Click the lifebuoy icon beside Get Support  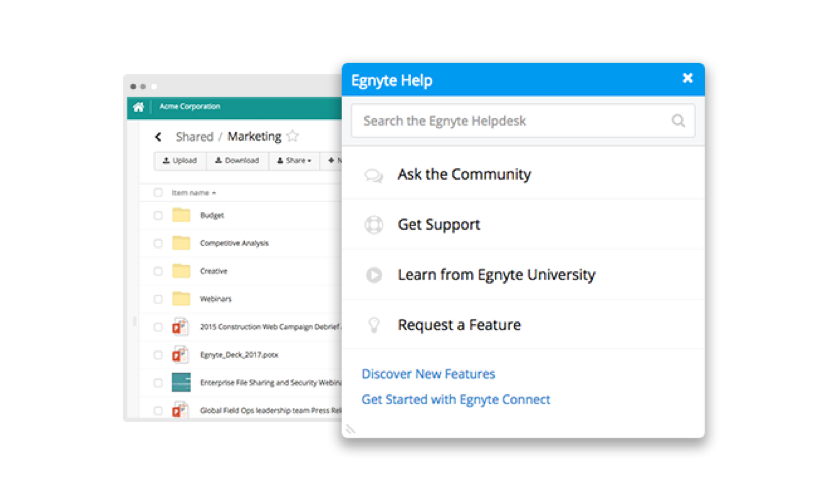coord(374,225)
